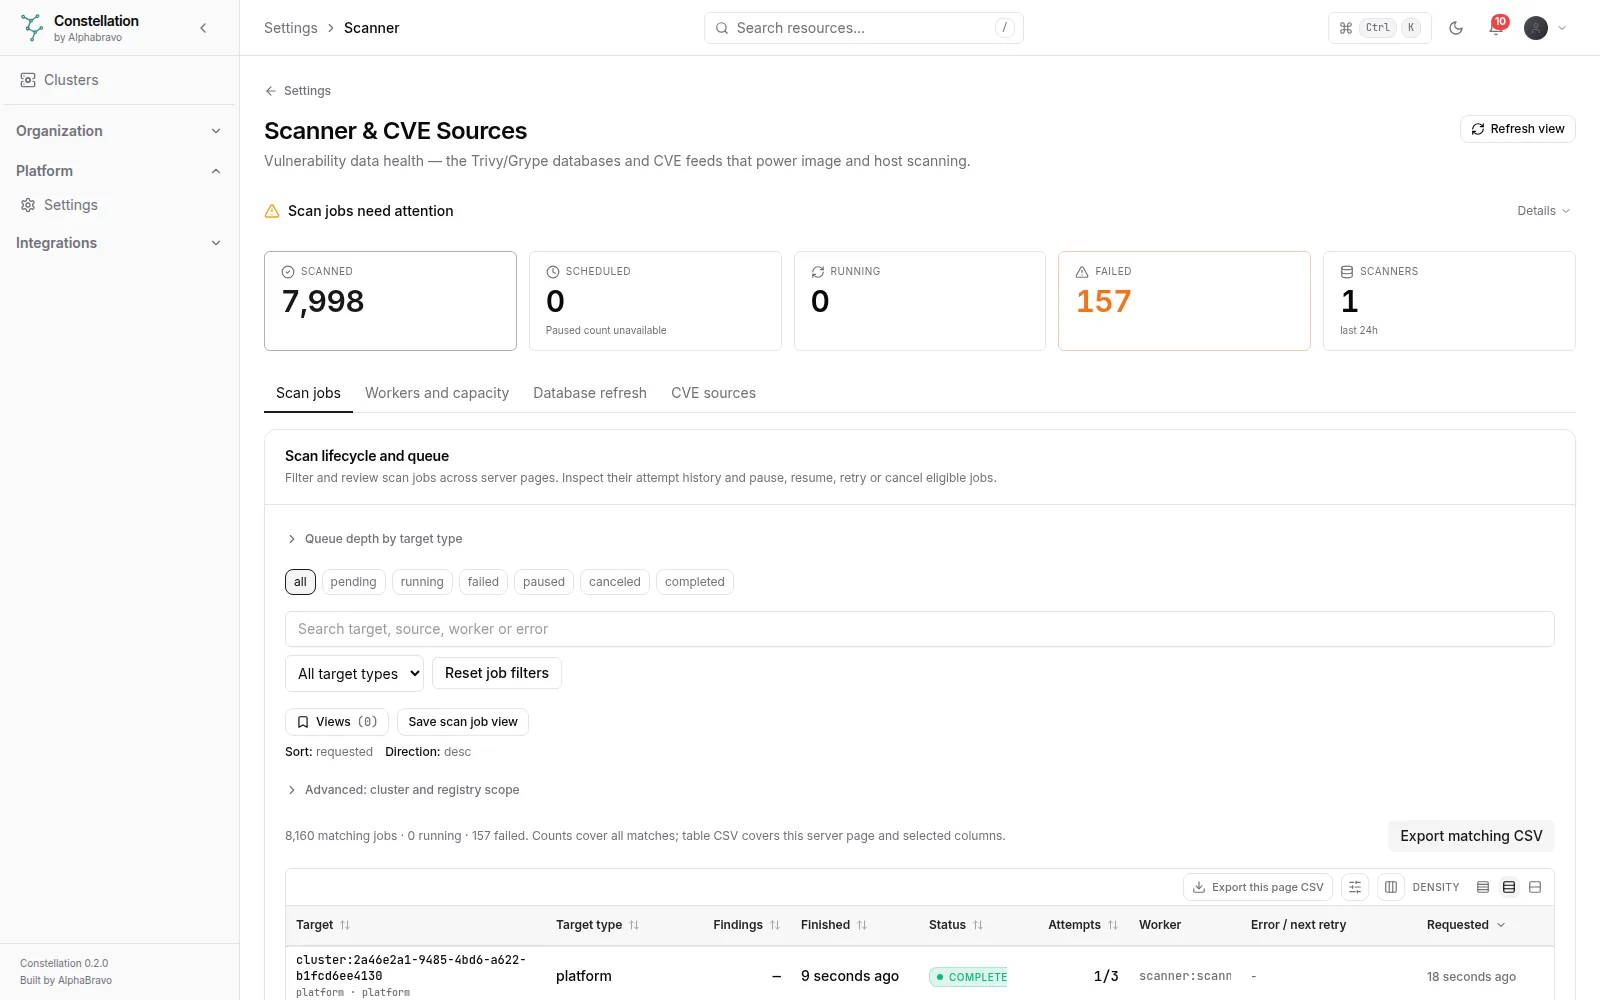Expand Advanced cluster and registry scope

tap(403, 790)
